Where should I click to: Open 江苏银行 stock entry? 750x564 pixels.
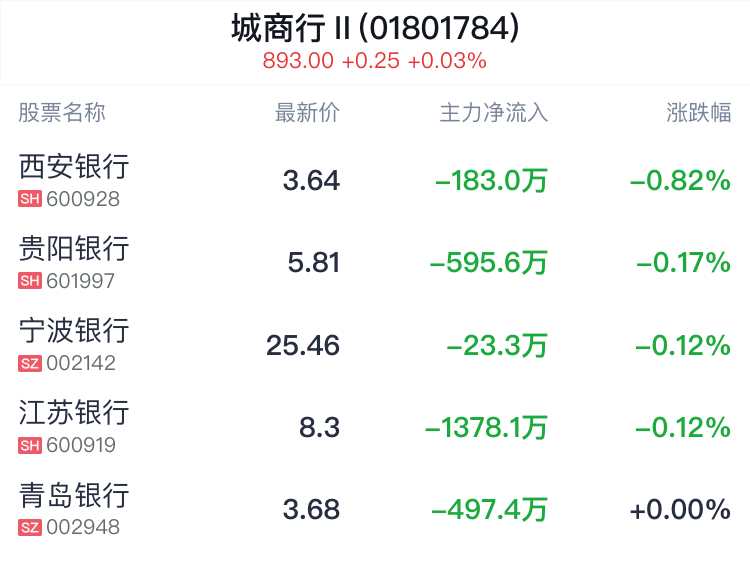point(375,427)
